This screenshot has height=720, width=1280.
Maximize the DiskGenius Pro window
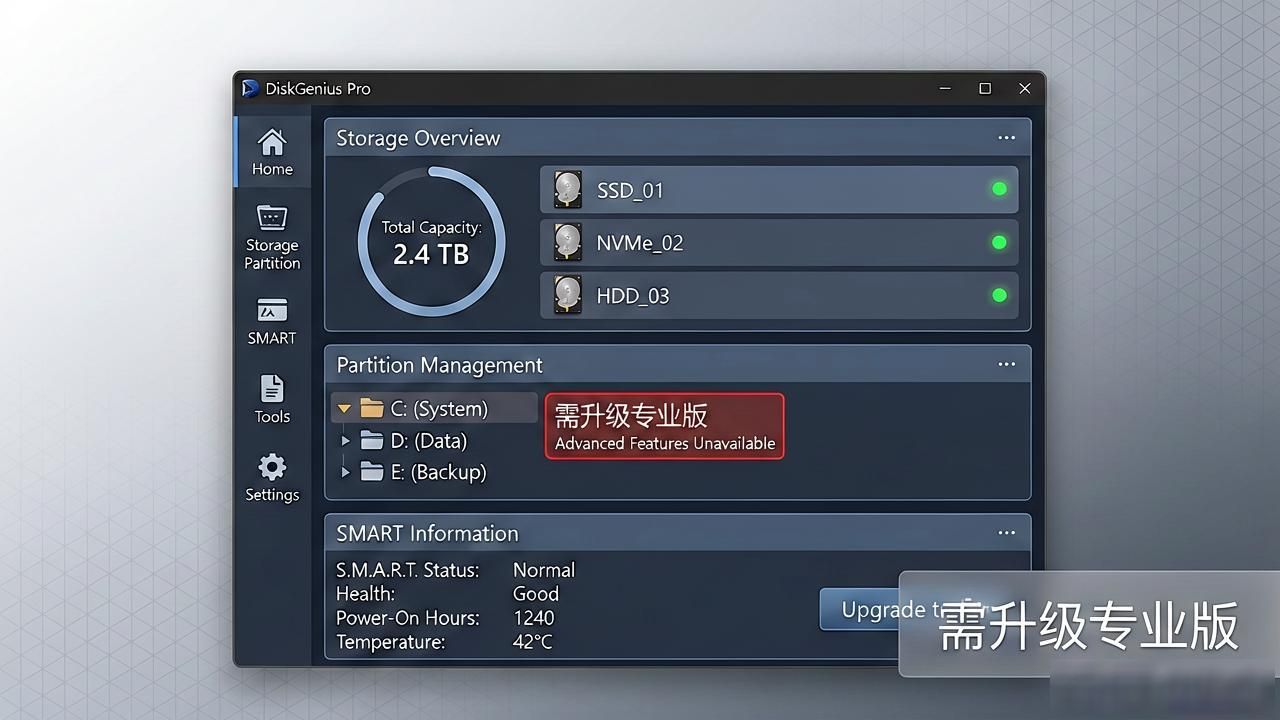tap(985, 88)
